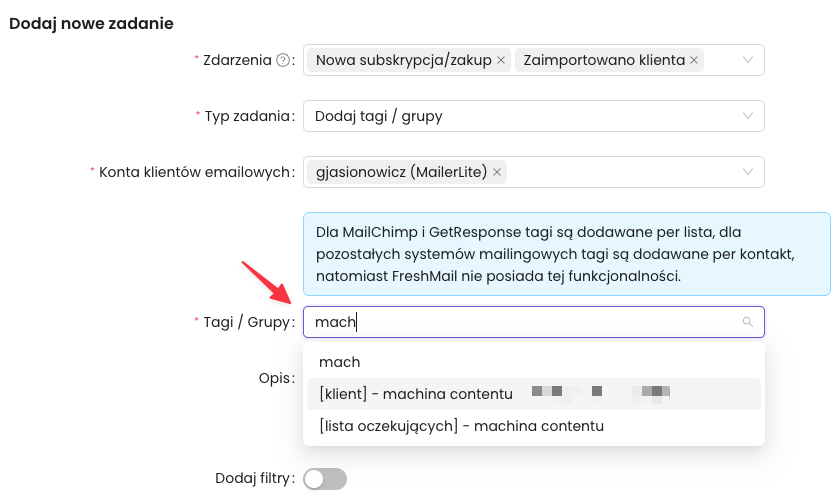Click the blue MailChimp info notice
838x504 pixels.
point(566,254)
